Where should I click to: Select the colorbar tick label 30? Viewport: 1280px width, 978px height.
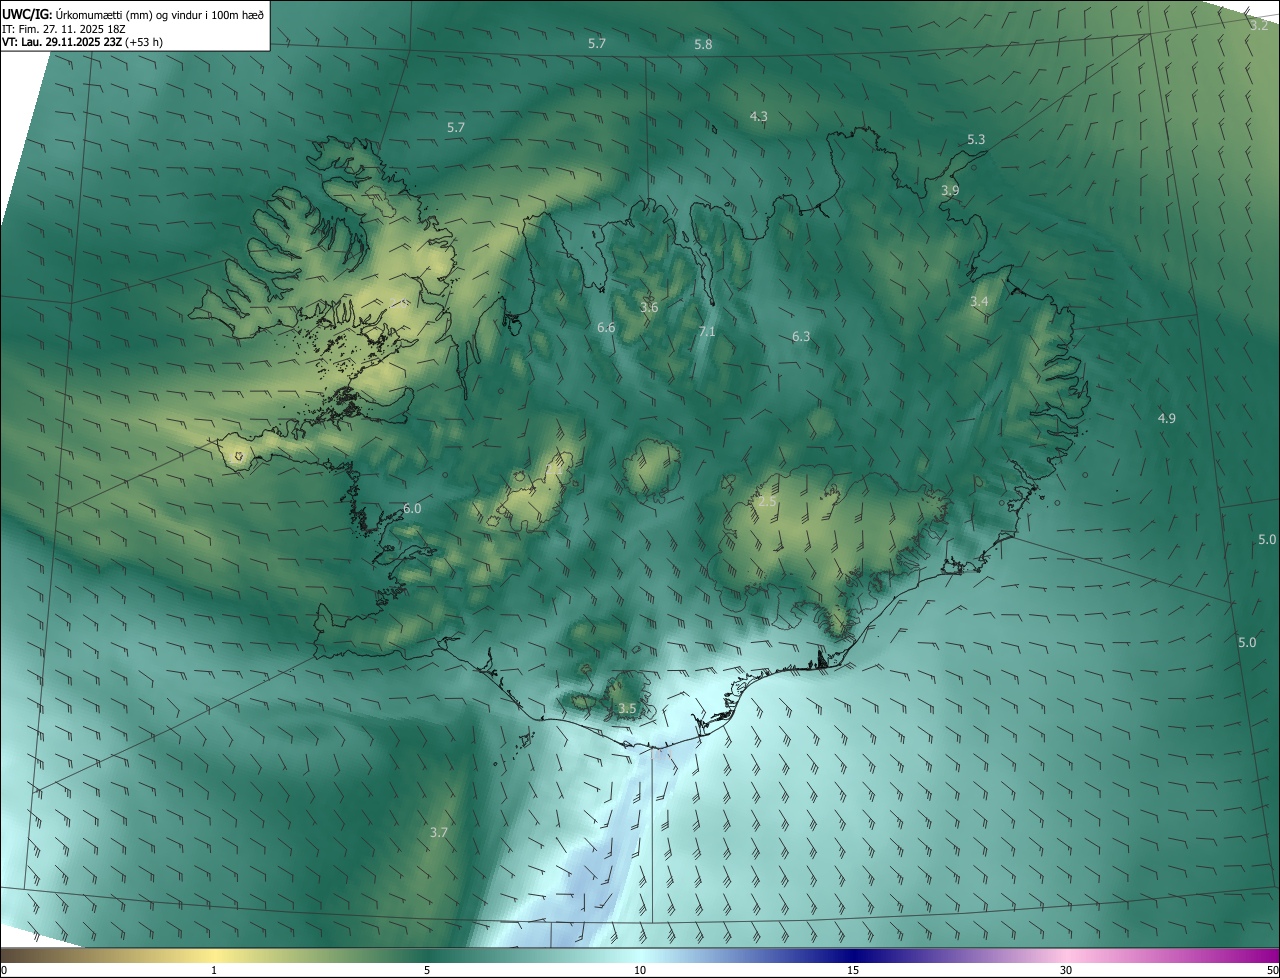click(x=1066, y=970)
